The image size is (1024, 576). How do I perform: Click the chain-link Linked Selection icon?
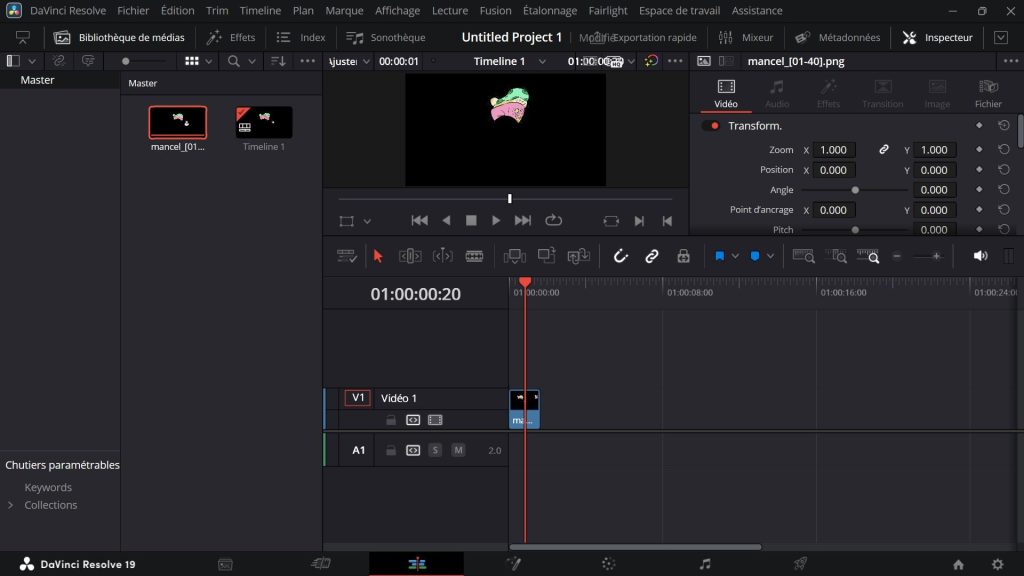pyautogui.click(x=652, y=256)
